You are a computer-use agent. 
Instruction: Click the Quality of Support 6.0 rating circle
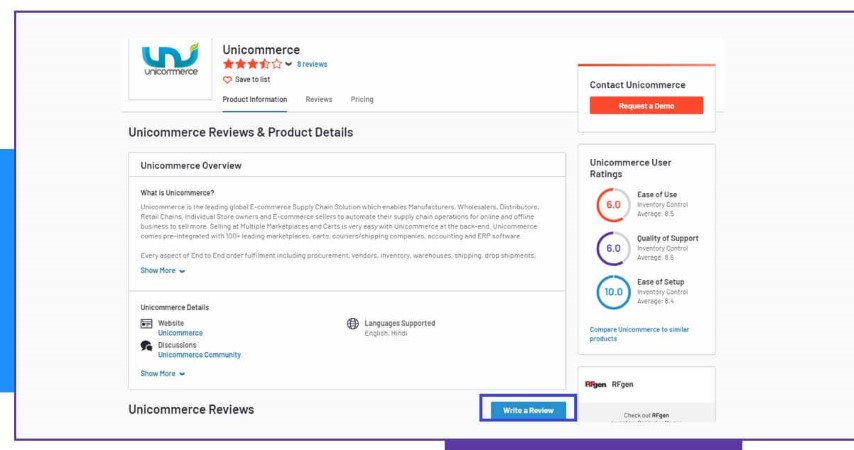coord(613,248)
